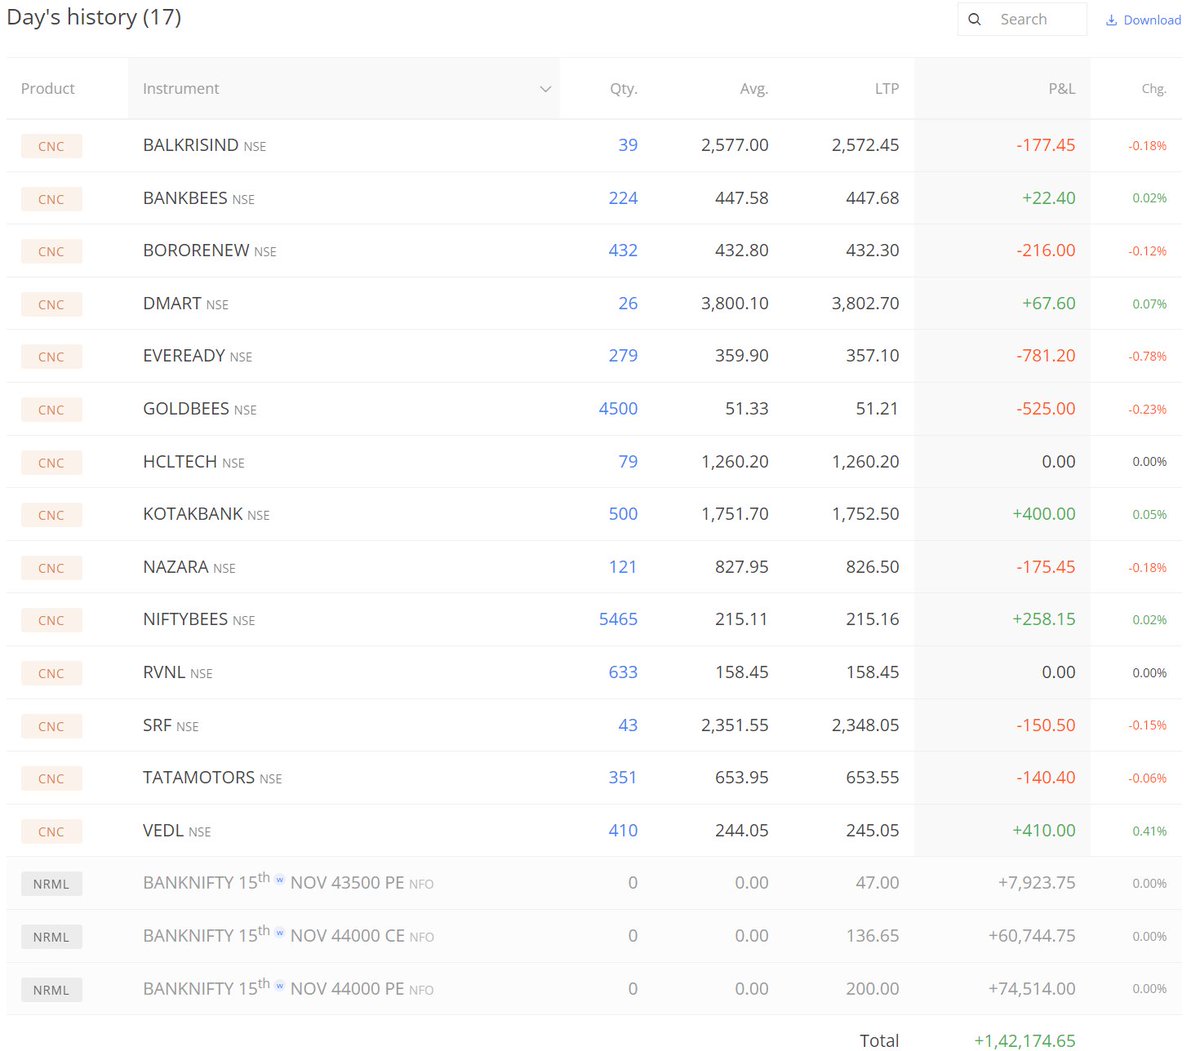Select the TATAMOTORS instrument name
The width and height of the screenshot is (1200, 1051).
coord(199,778)
